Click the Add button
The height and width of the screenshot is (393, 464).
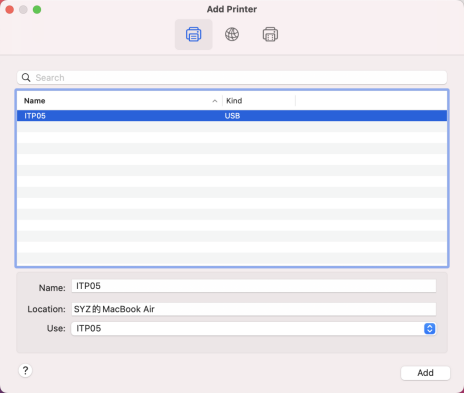(x=425, y=373)
